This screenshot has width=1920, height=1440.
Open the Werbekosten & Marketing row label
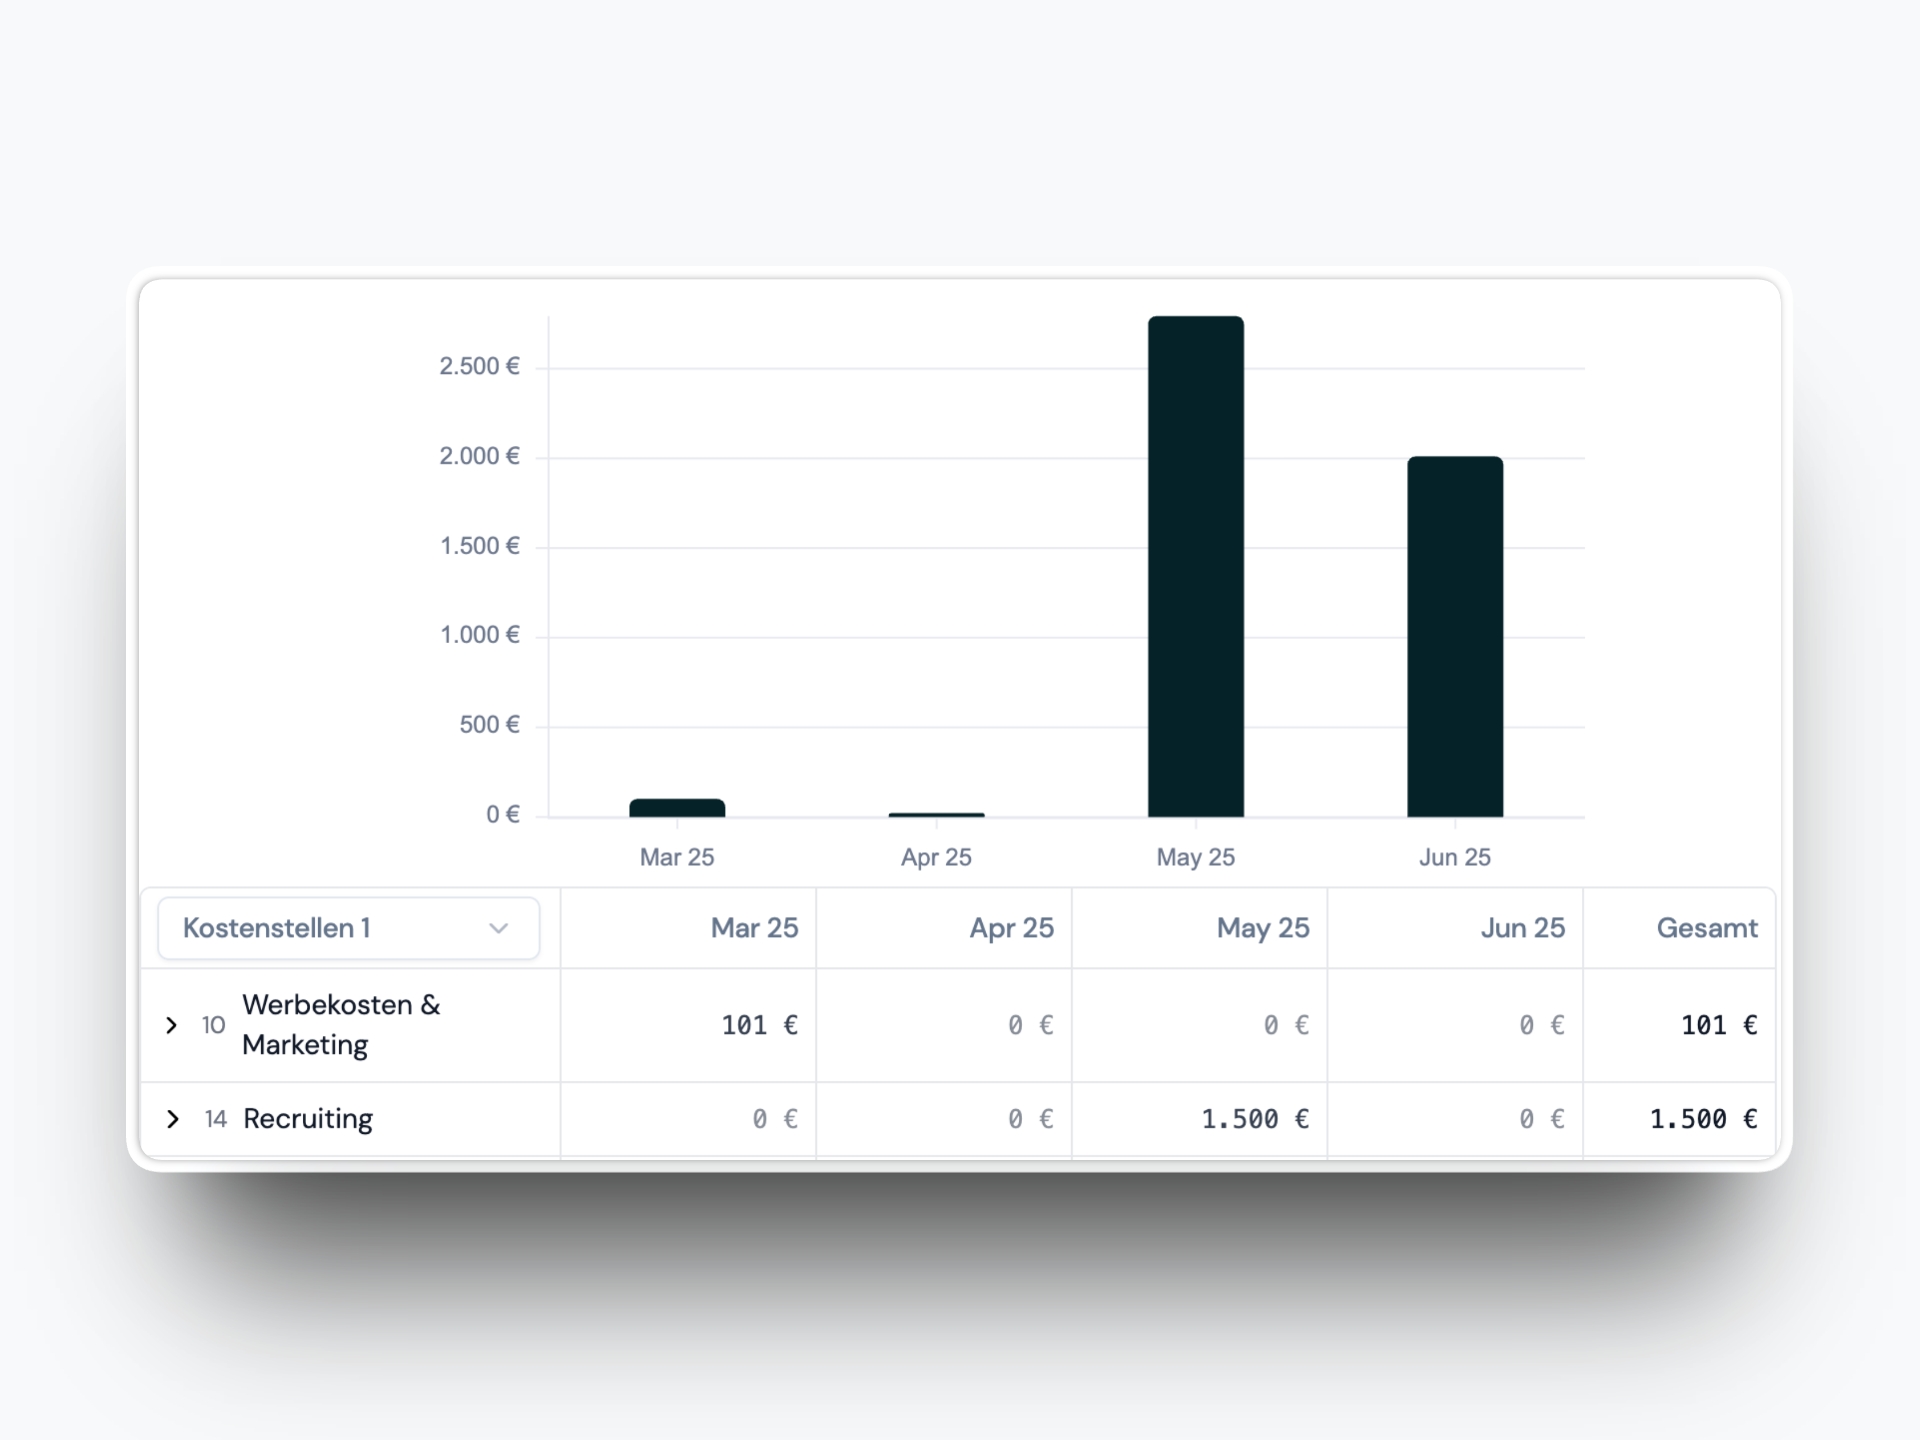tap(341, 1025)
